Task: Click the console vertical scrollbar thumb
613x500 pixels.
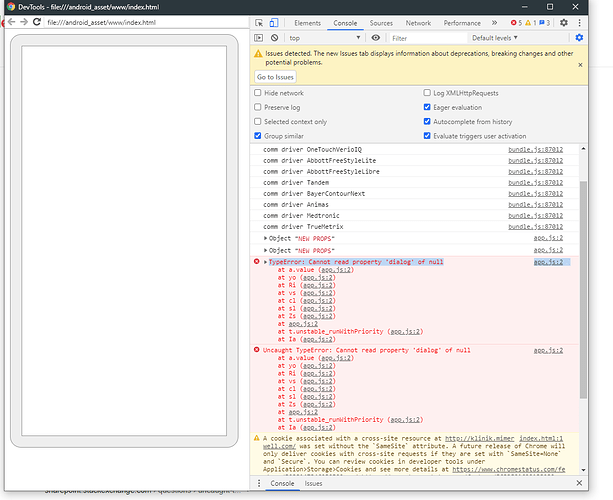Action: coord(583,289)
